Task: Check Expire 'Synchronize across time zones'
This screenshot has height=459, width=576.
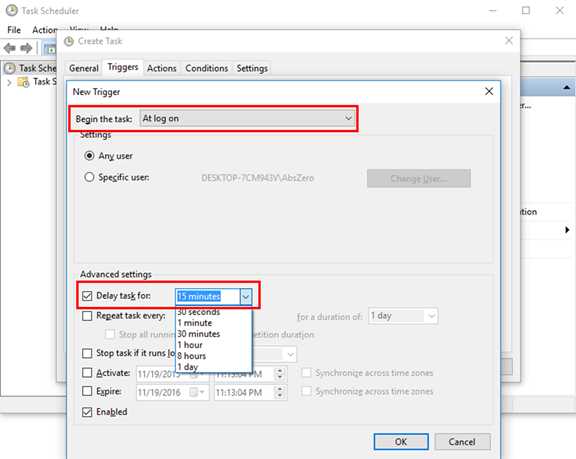Action: click(306, 391)
